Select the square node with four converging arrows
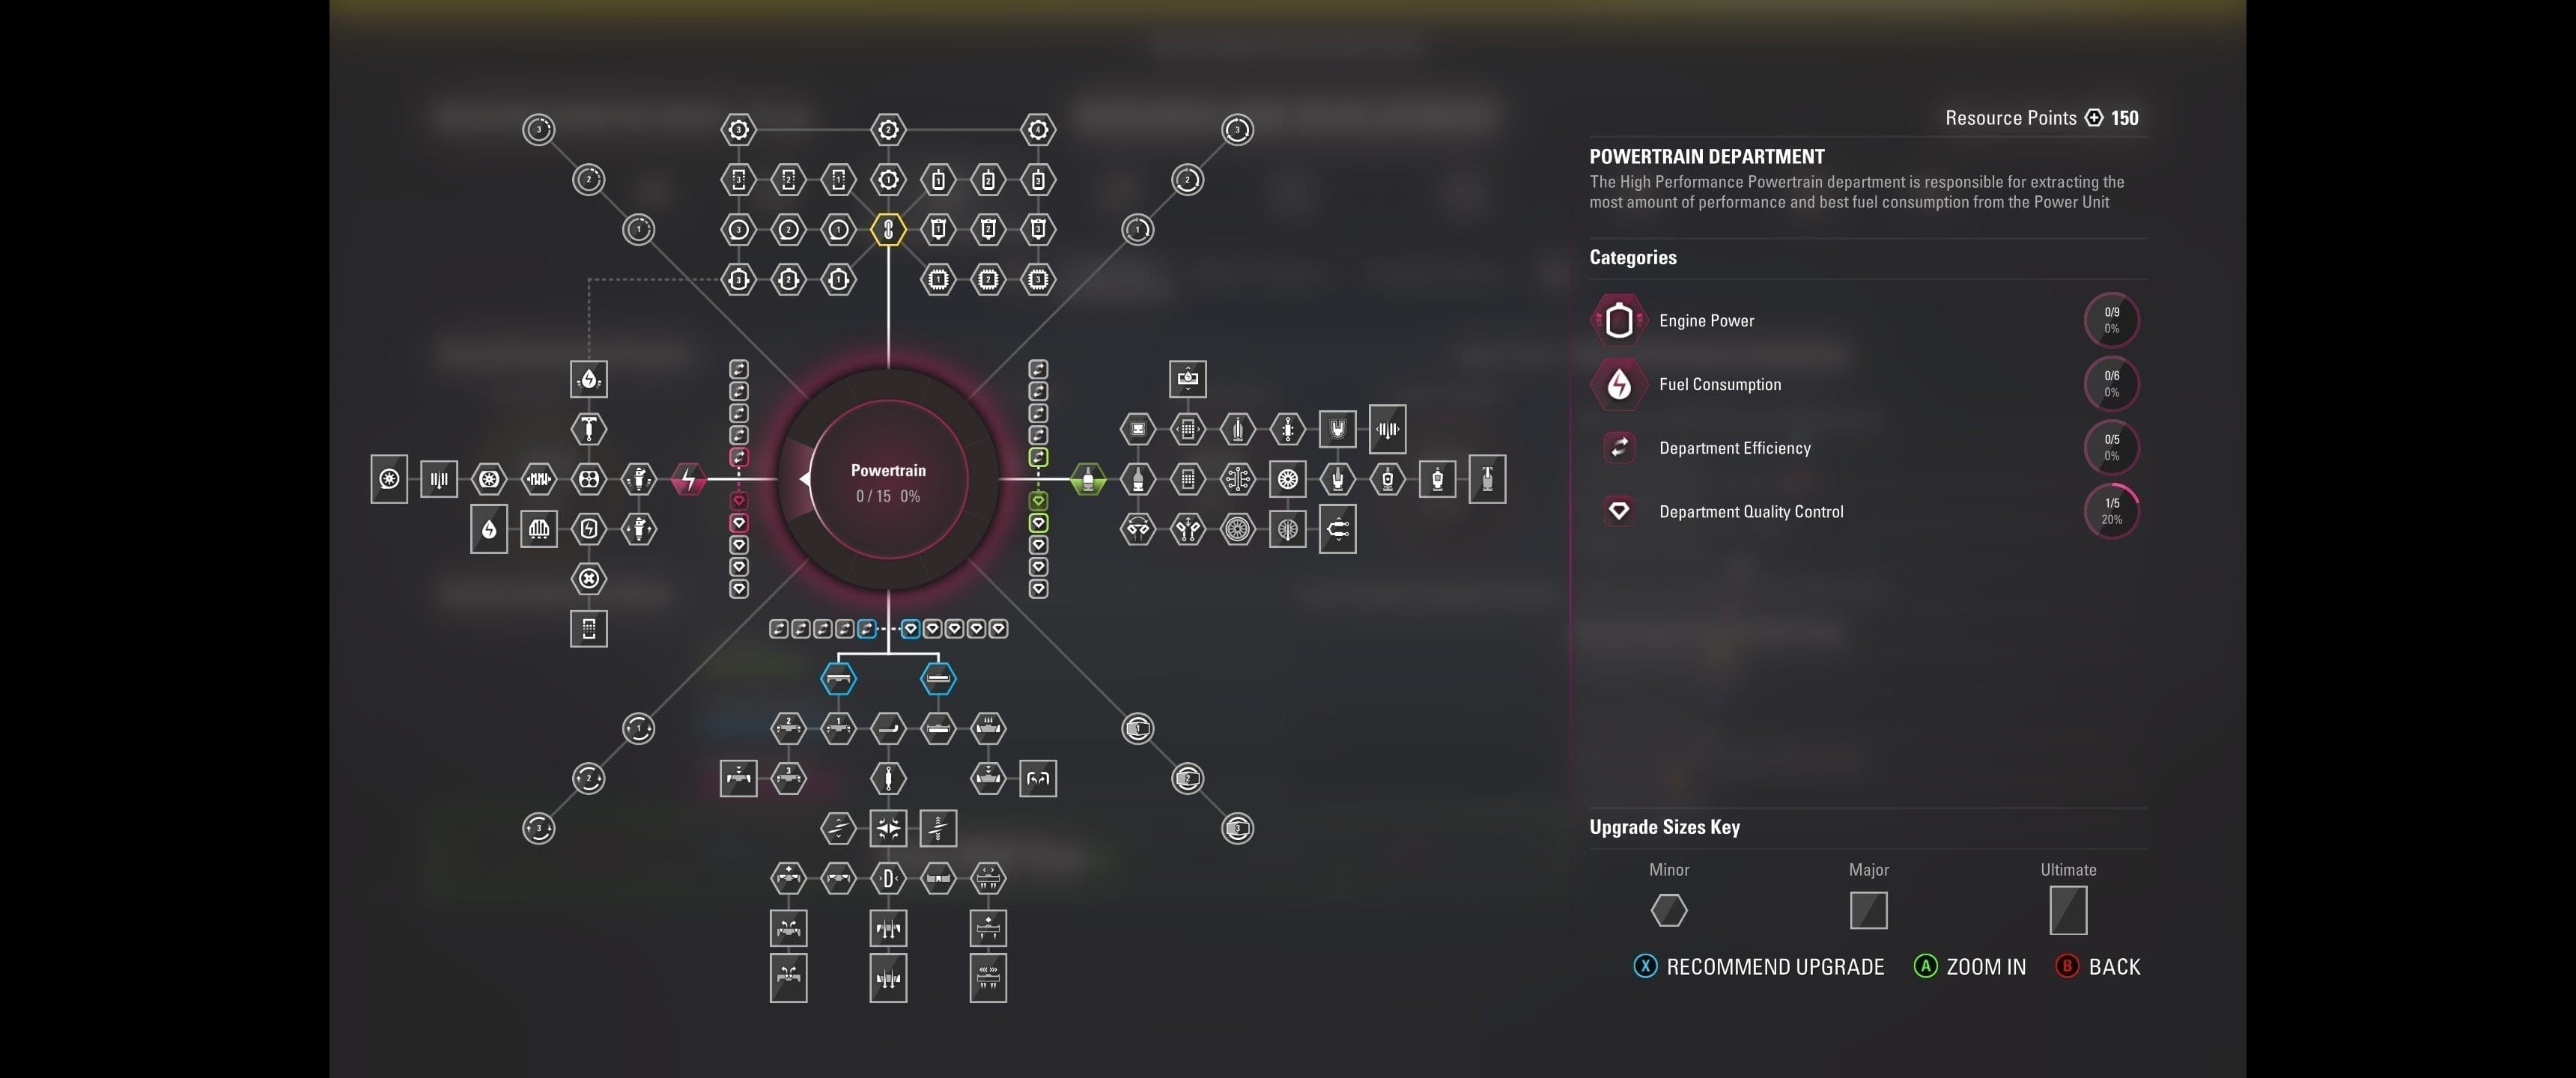This screenshot has width=2576, height=1078. pyautogui.click(x=888, y=828)
